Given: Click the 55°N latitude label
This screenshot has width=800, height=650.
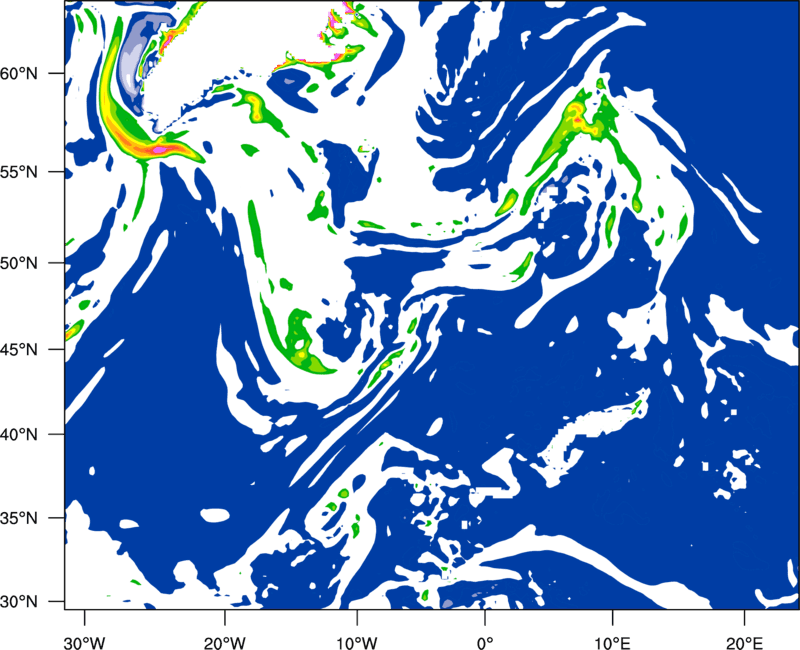Looking at the screenshot, I should click(19, 172).
